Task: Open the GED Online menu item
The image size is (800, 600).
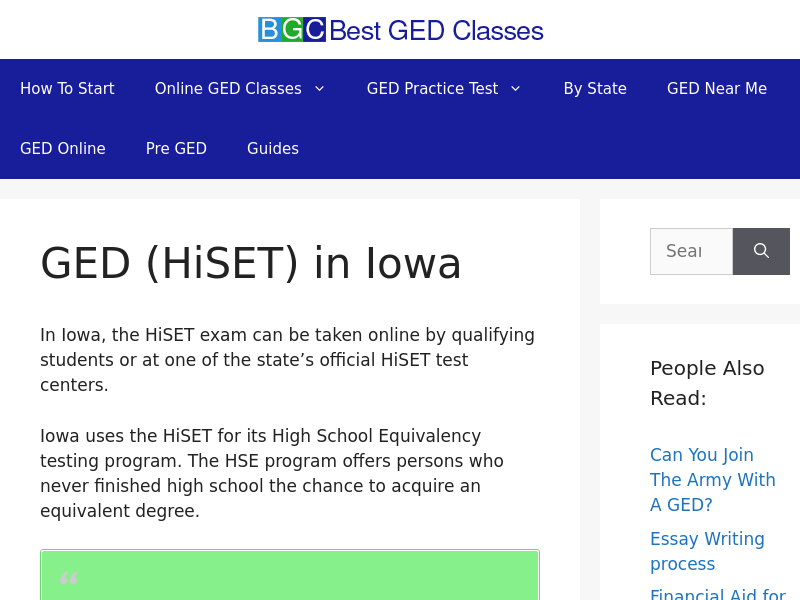Action: 63,148
